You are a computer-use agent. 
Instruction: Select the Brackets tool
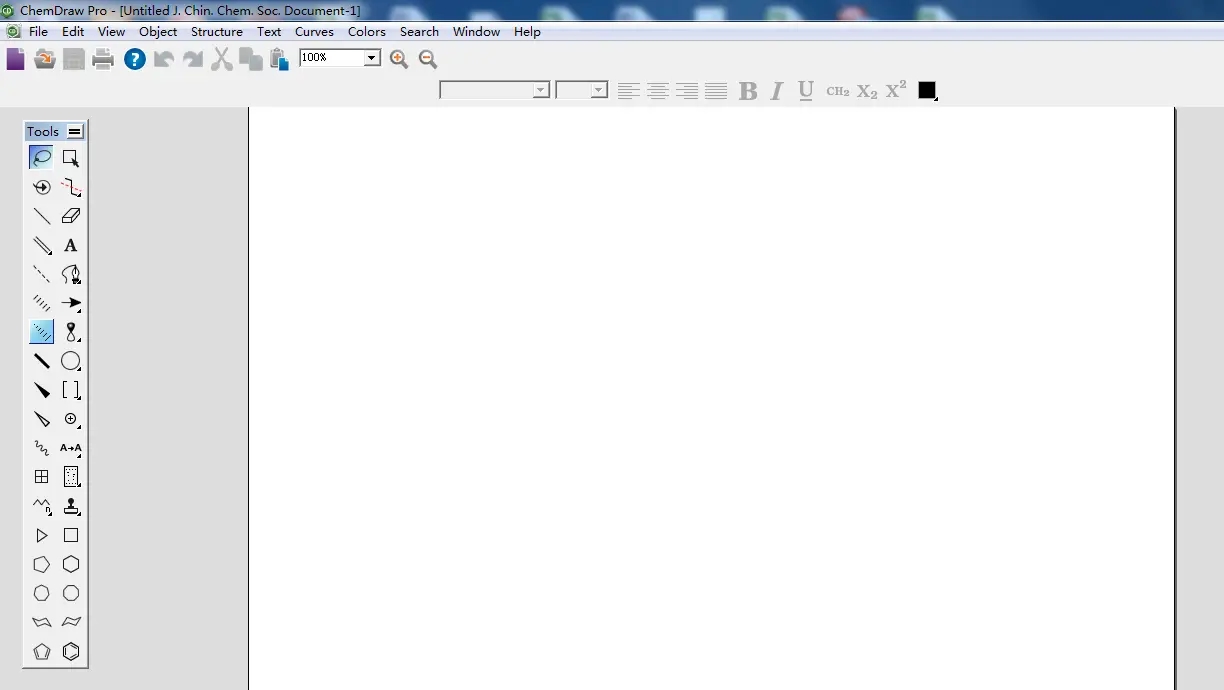click(x=71, y=390)
